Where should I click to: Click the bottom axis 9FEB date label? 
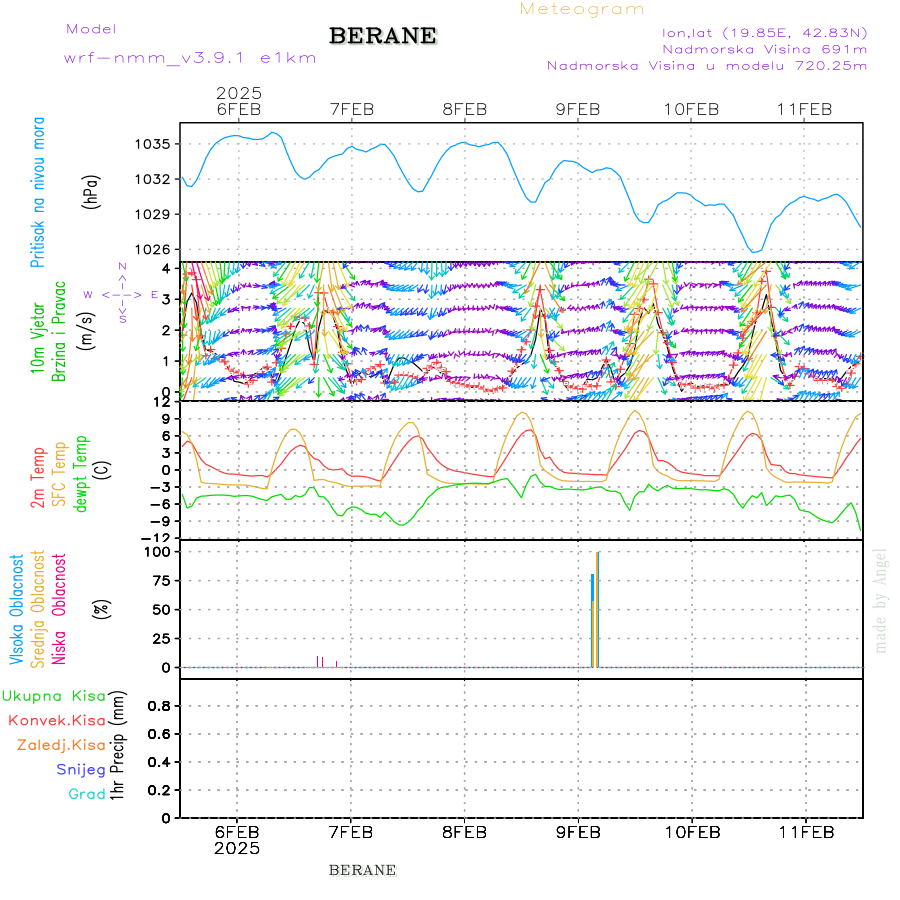click(x=578, y=832)
